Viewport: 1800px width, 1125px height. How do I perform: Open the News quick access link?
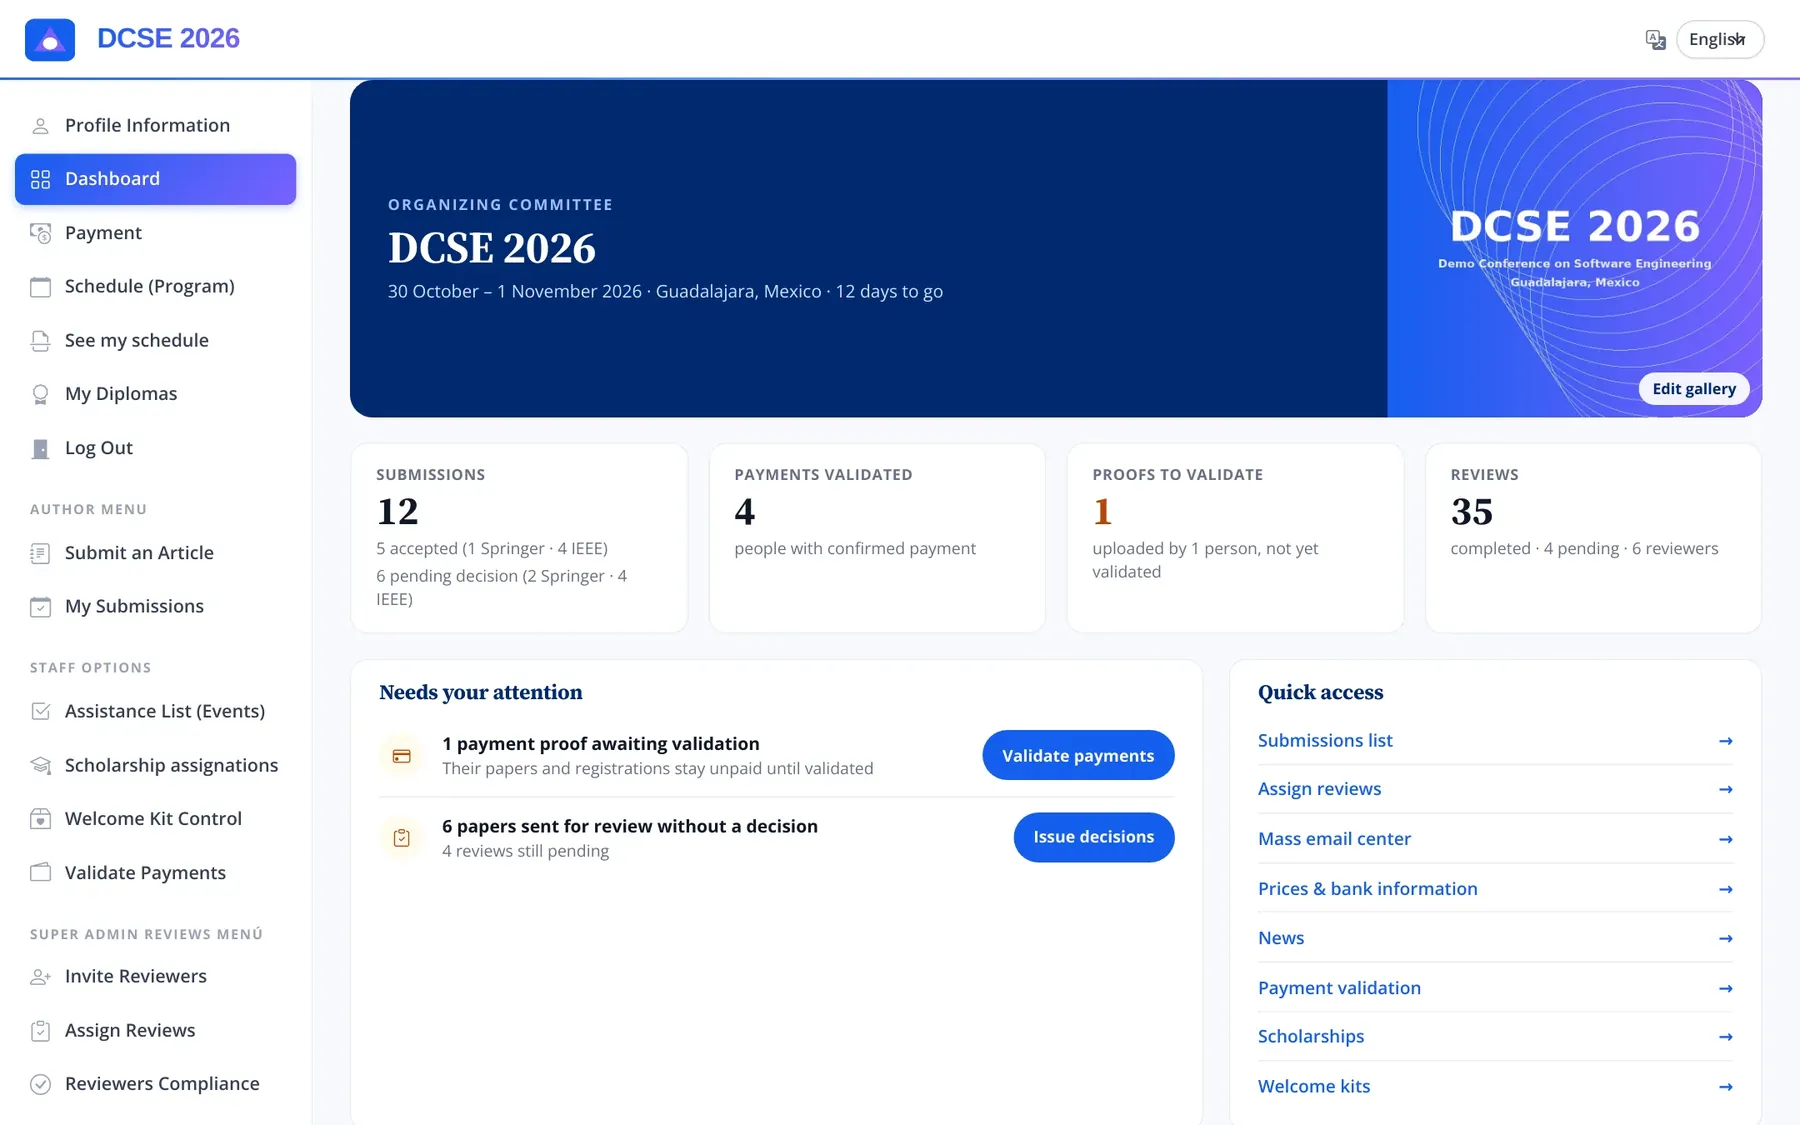[1495, 938]
